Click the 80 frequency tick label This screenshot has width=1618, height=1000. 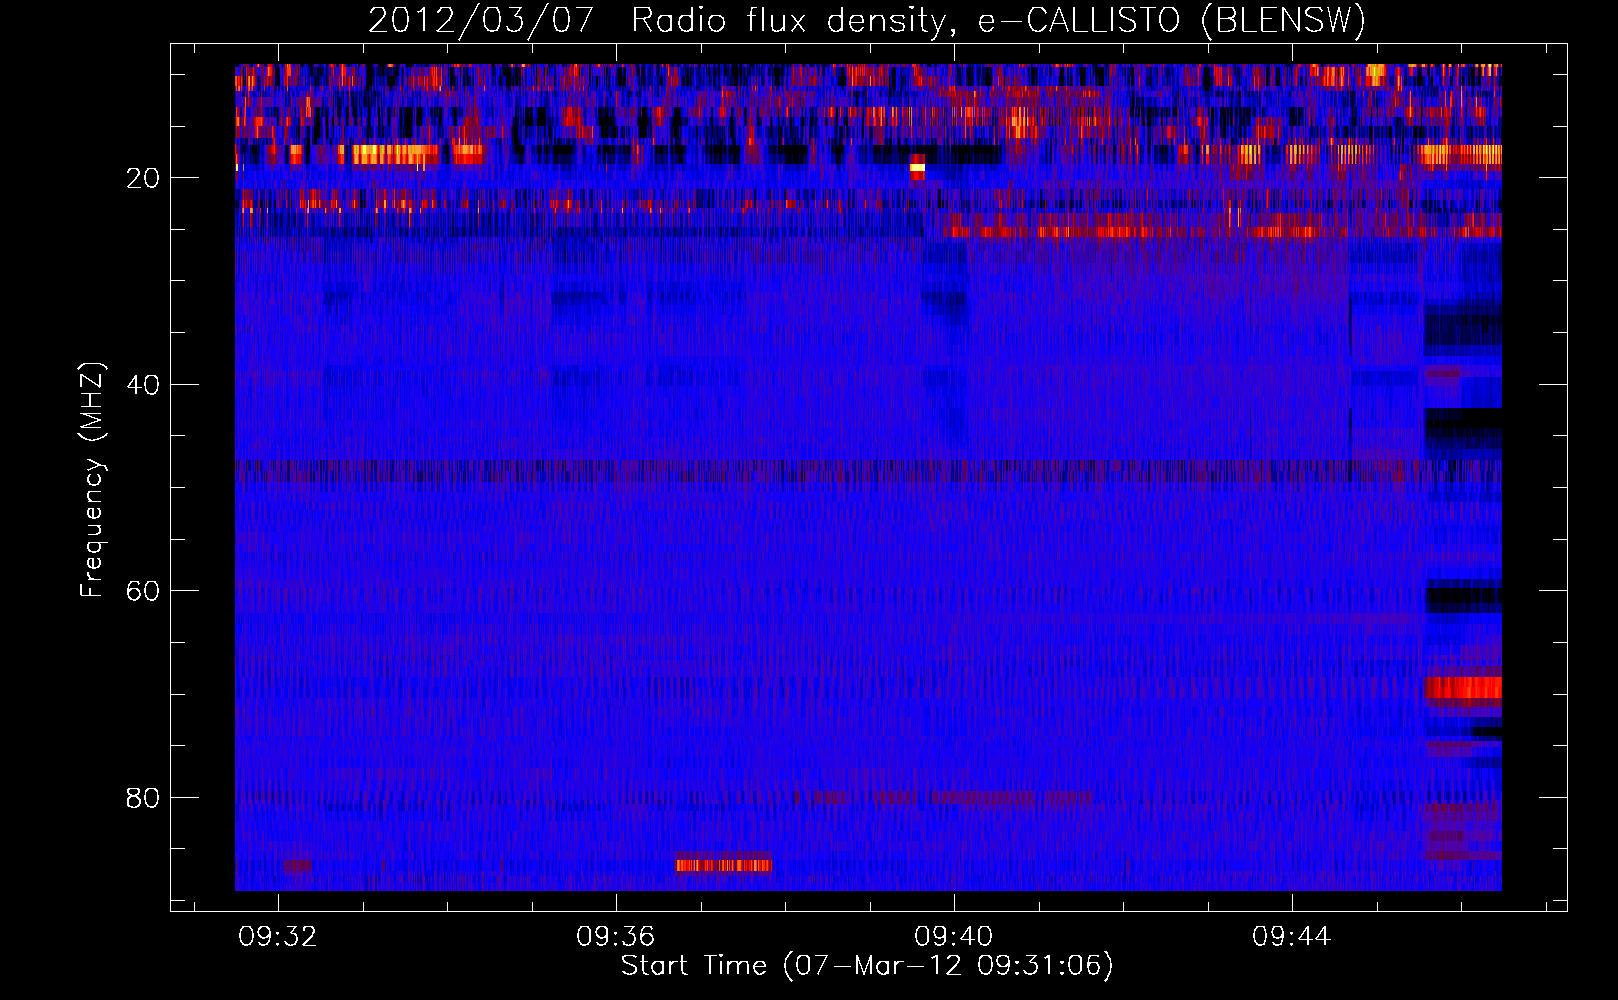144,797
